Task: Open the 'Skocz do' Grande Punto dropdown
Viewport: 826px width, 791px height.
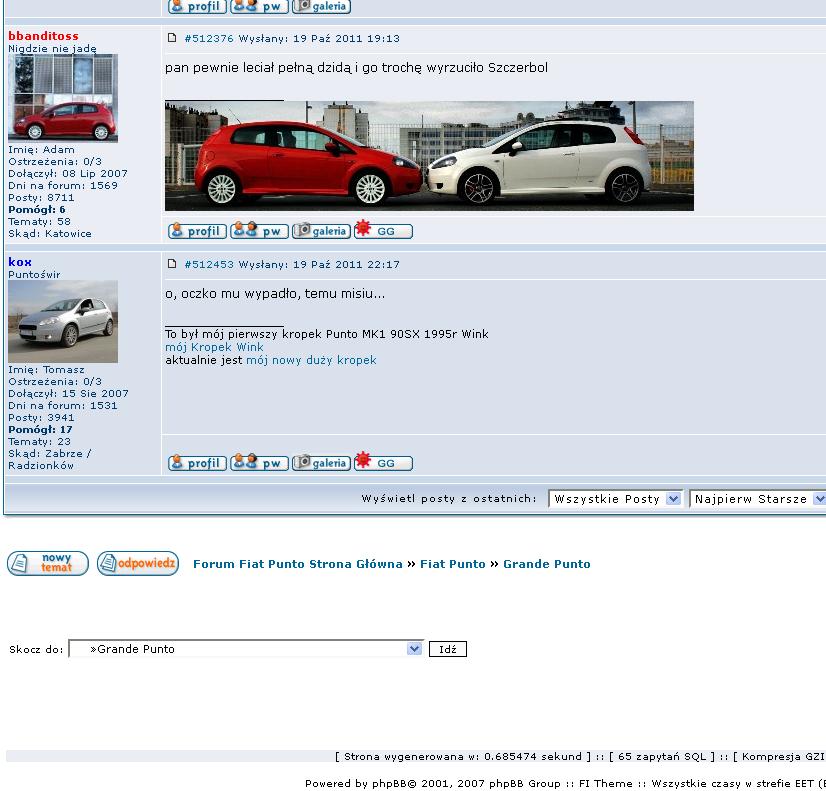Action: 246,649
